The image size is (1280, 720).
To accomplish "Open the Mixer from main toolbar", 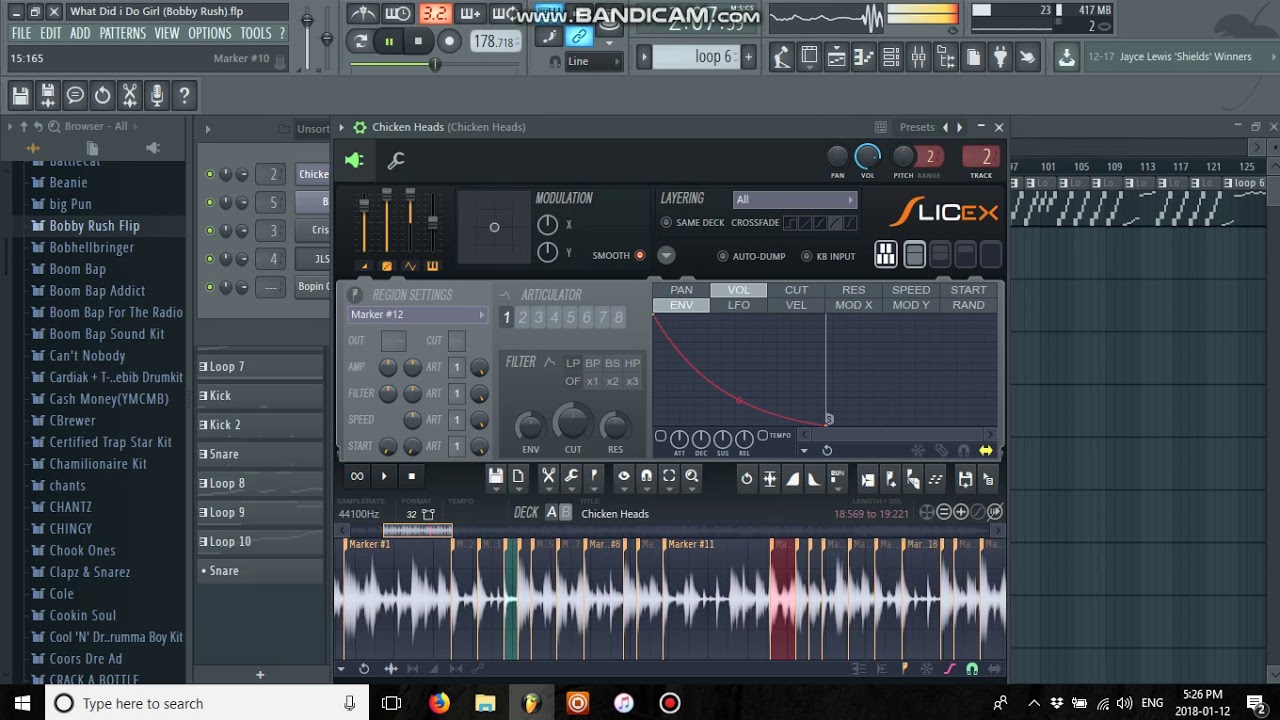I will click(918, 57).
